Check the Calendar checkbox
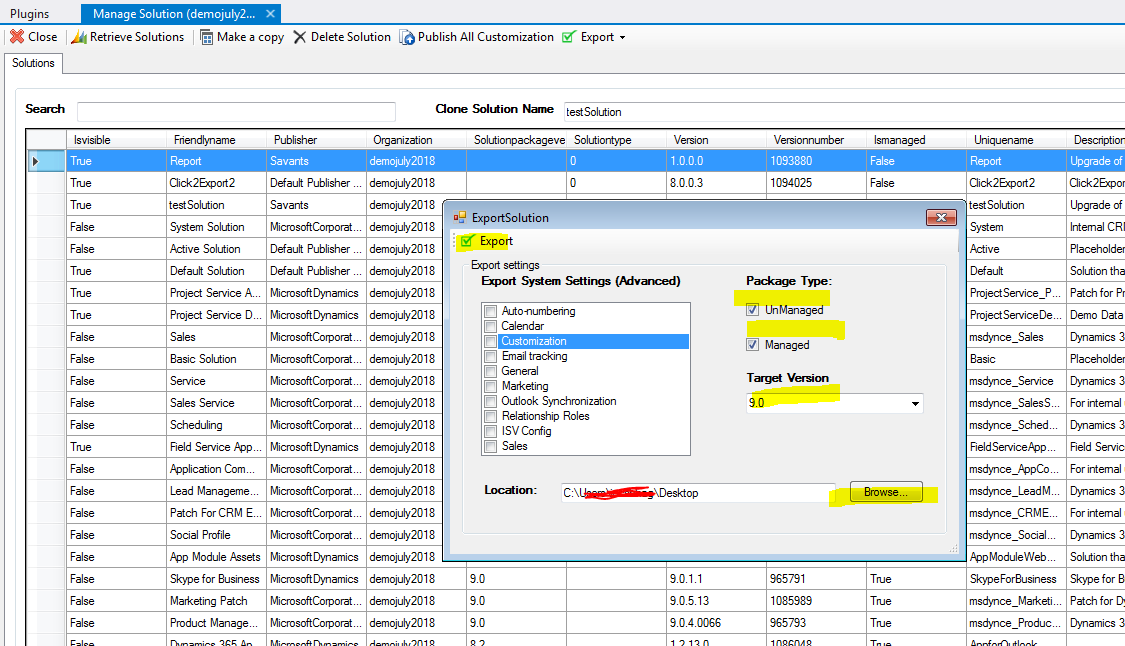 pos(491,327)
